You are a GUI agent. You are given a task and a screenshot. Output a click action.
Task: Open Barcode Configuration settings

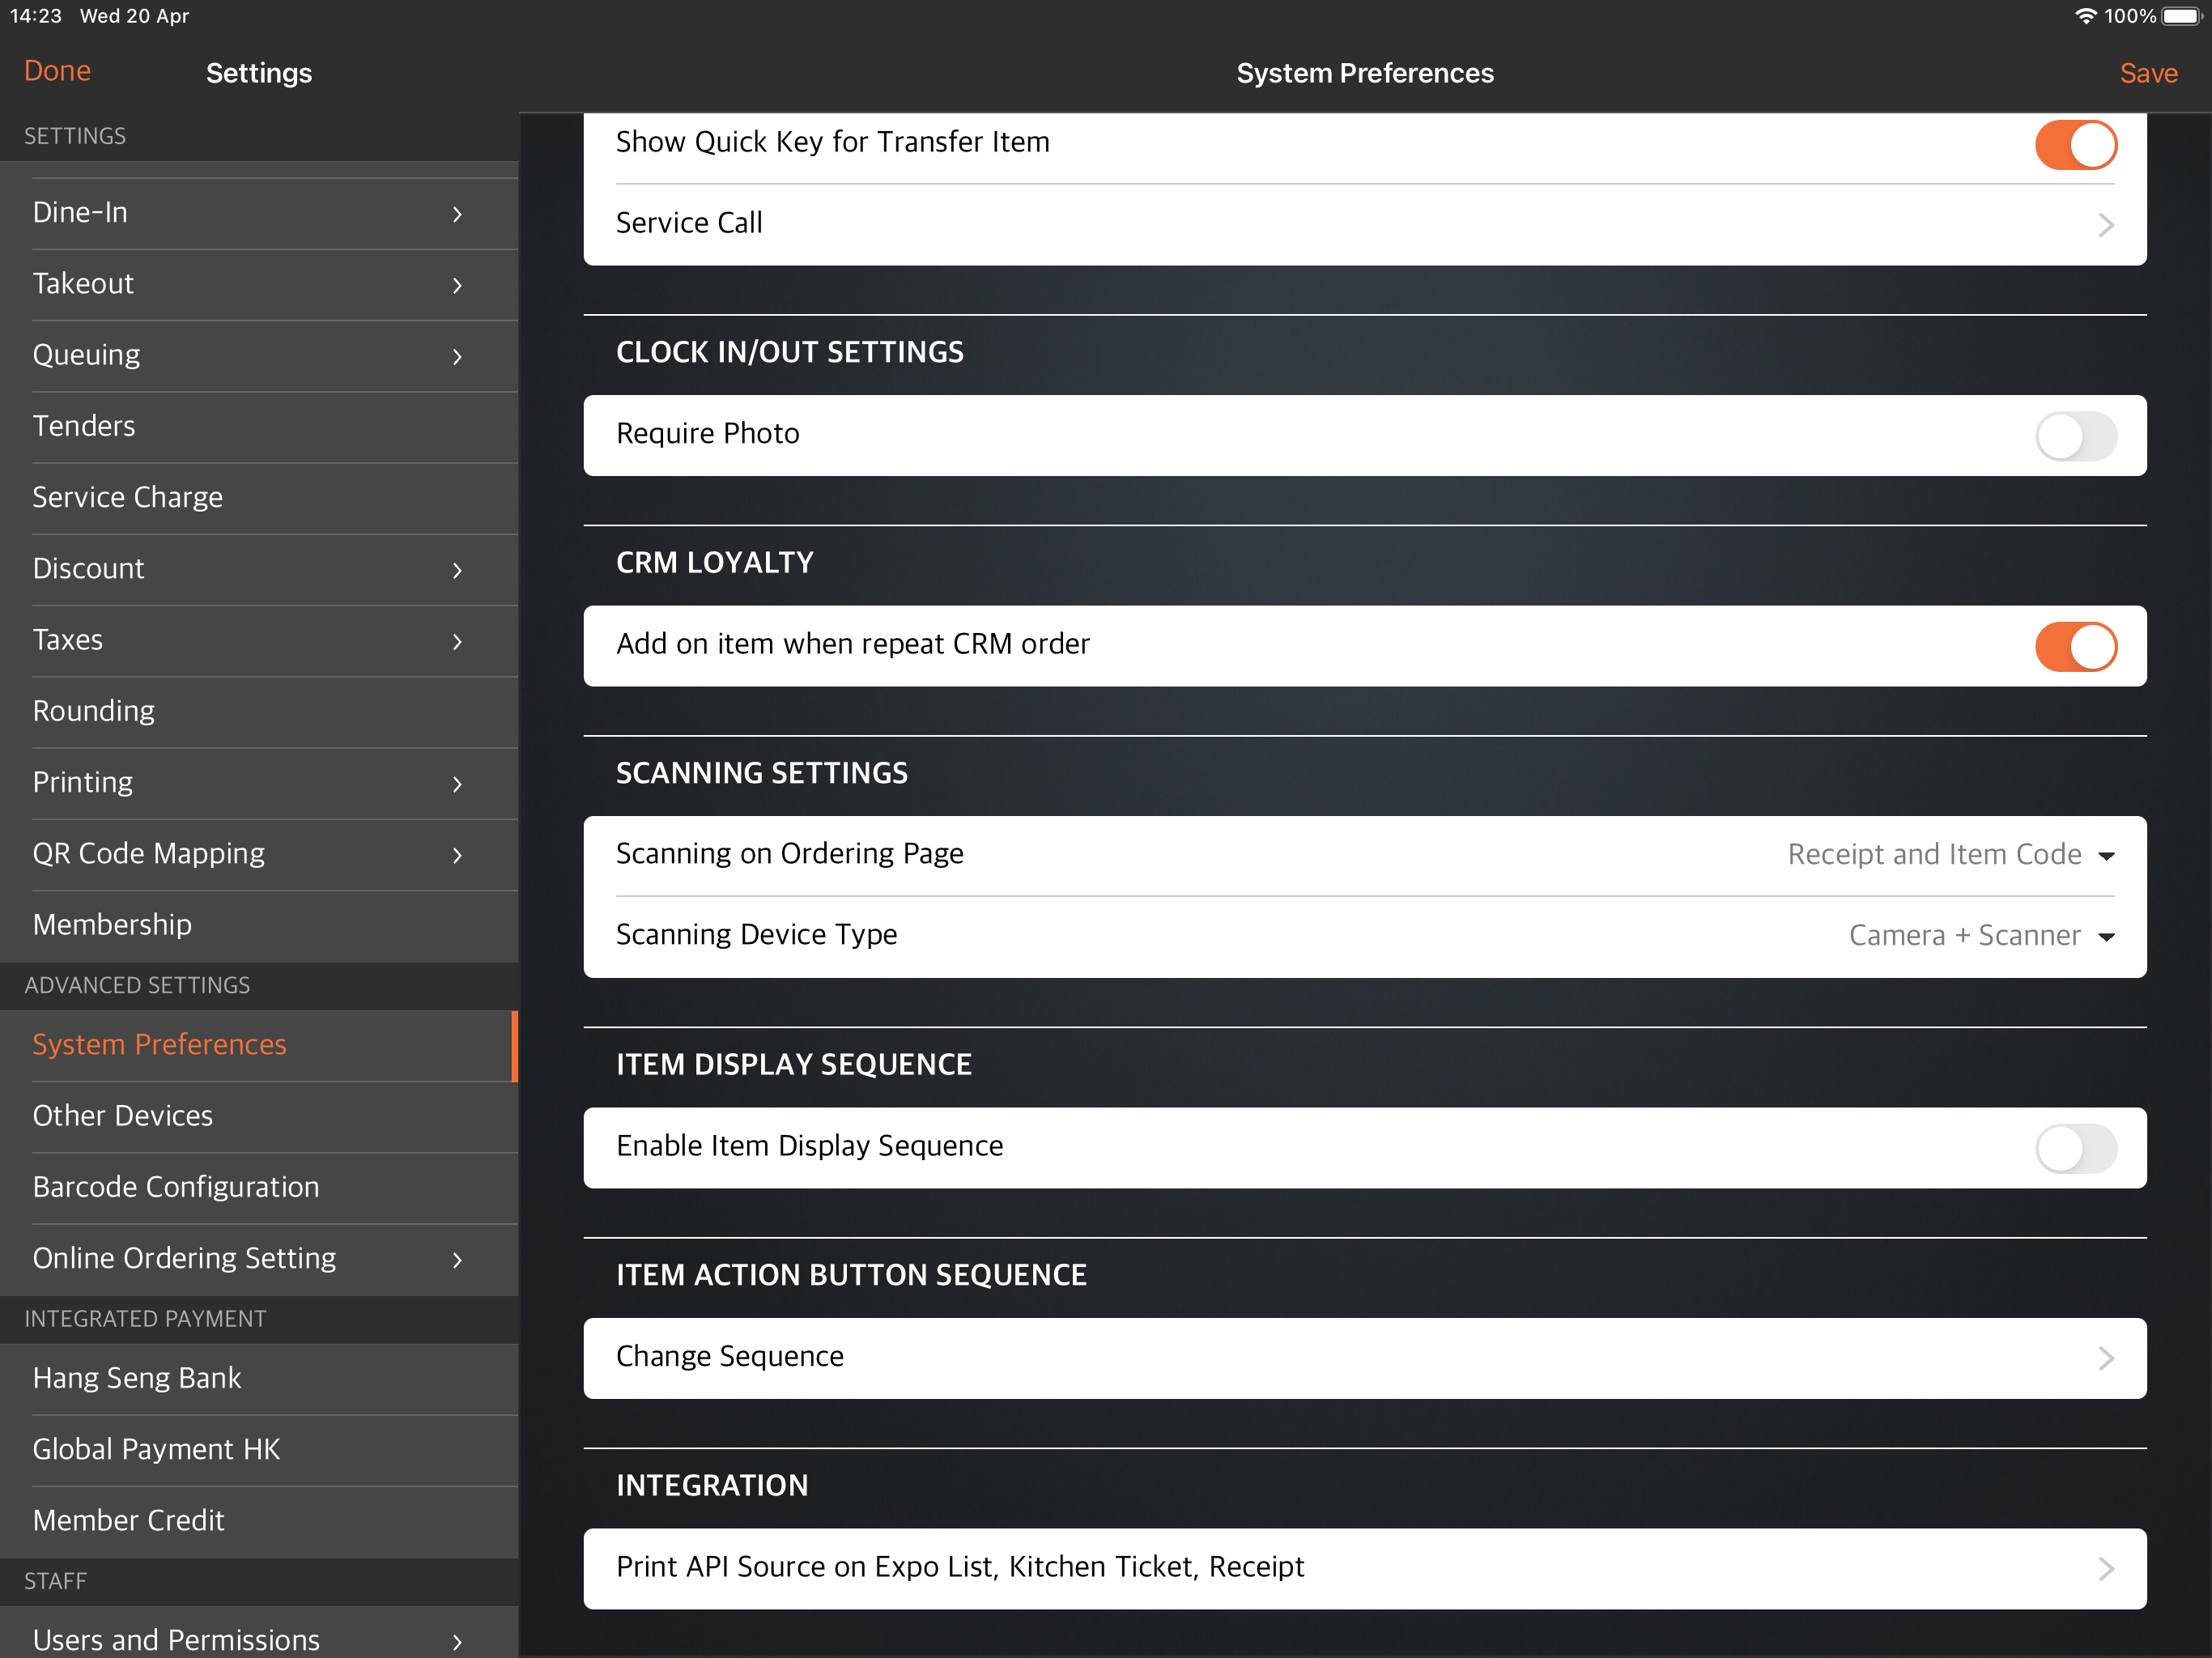[259, 1188]
